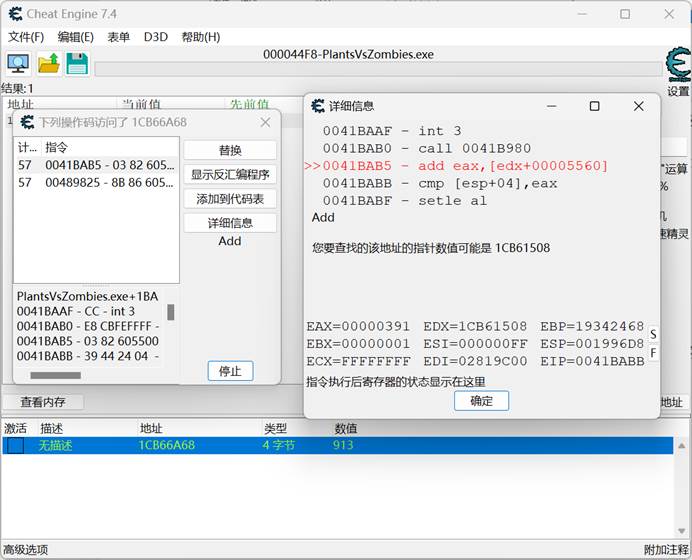Click the 添加到代码表 button
This screenshot has width=692, height=560.
coord(230,199)
